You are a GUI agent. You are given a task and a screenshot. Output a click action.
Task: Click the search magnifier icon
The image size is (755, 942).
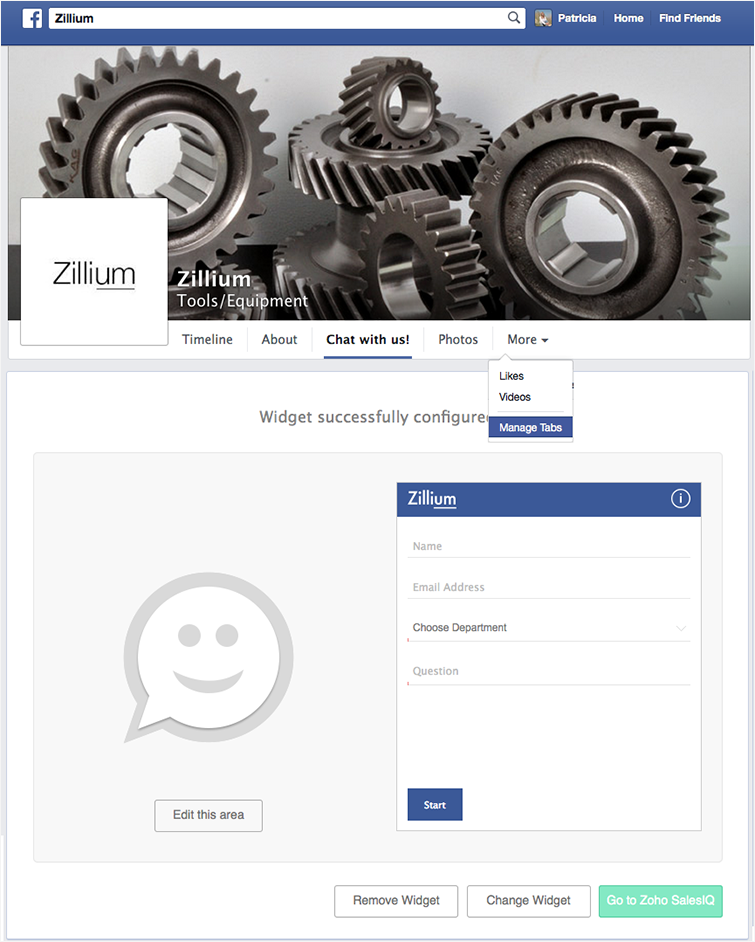coord(514,17)
